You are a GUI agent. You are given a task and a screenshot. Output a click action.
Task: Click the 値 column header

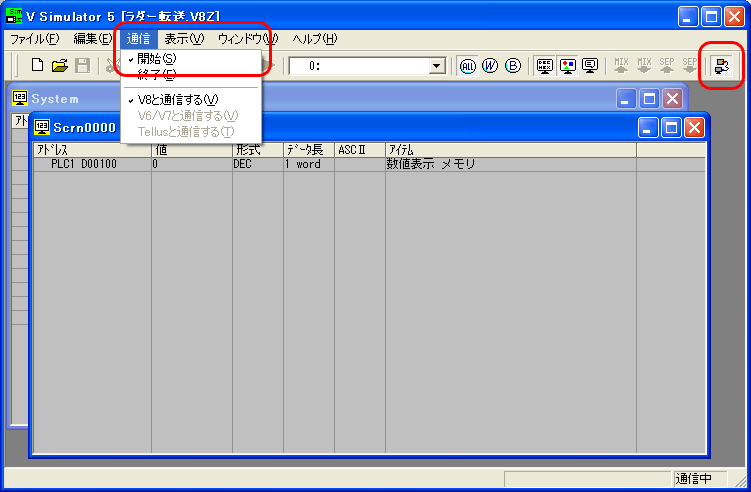[x=190, y=150]
